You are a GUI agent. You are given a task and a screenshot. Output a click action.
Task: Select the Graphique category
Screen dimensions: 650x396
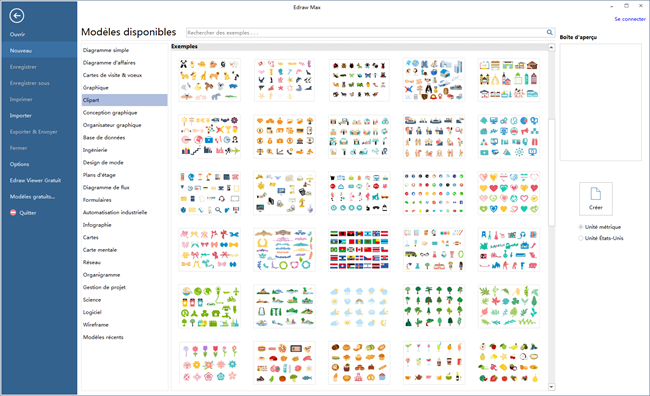click(x=95, y=87)
